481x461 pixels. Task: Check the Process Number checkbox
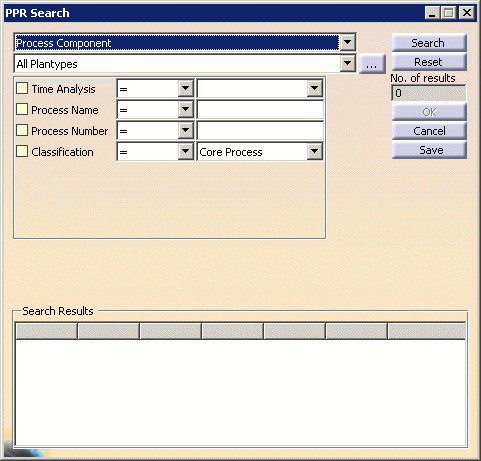(22, 130)
